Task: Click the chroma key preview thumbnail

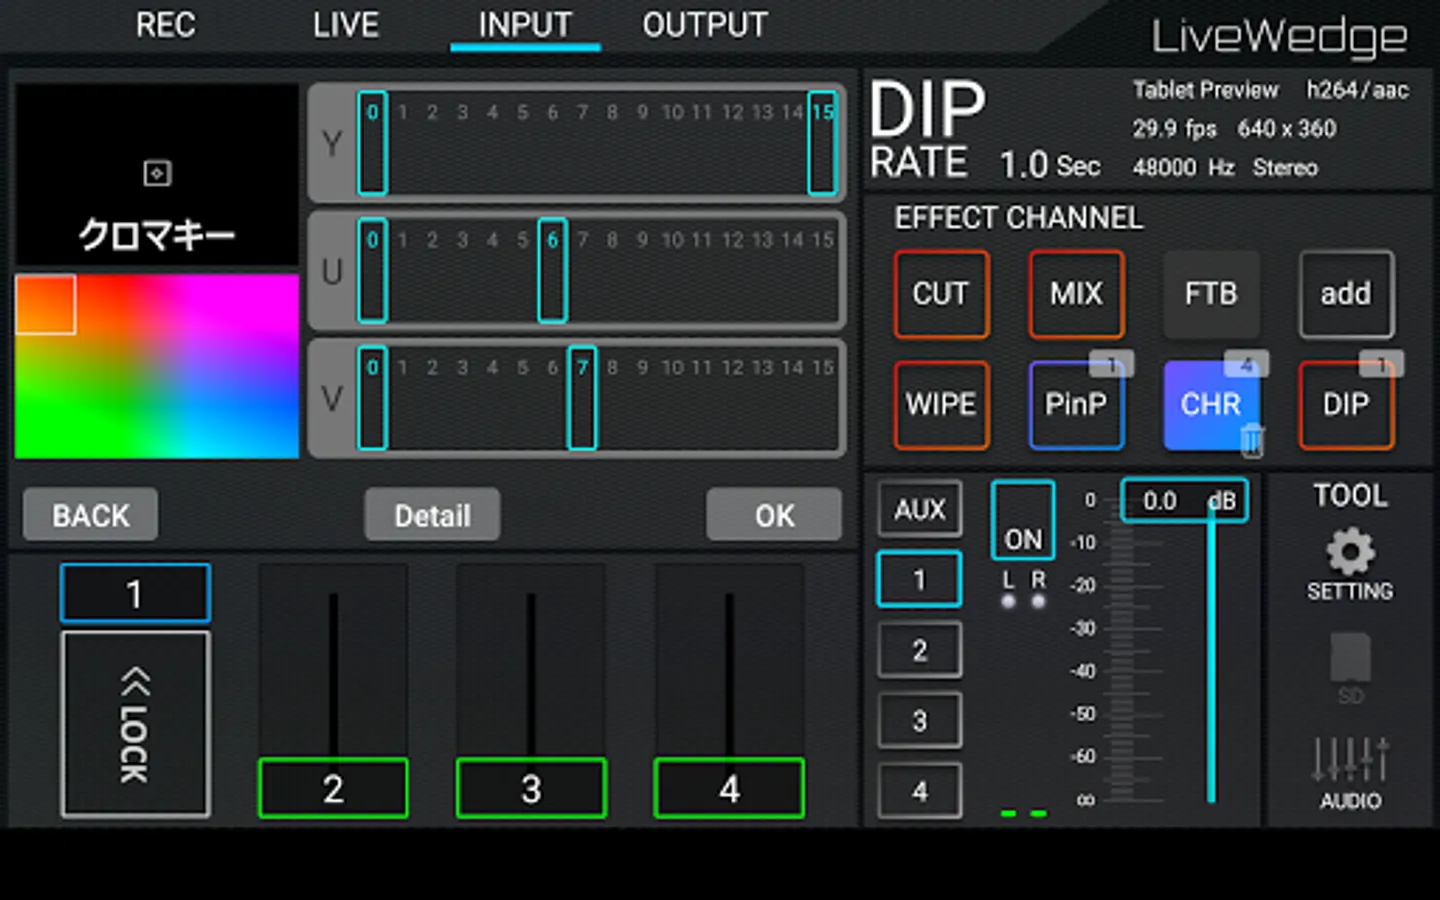Action: pos(157,174)
